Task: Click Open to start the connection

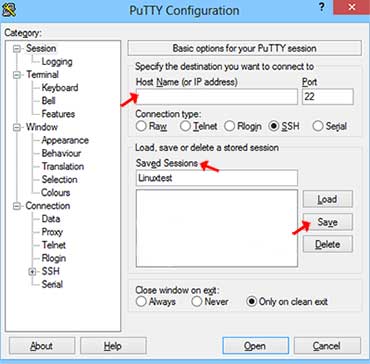Action: click(x=255, y=346)
